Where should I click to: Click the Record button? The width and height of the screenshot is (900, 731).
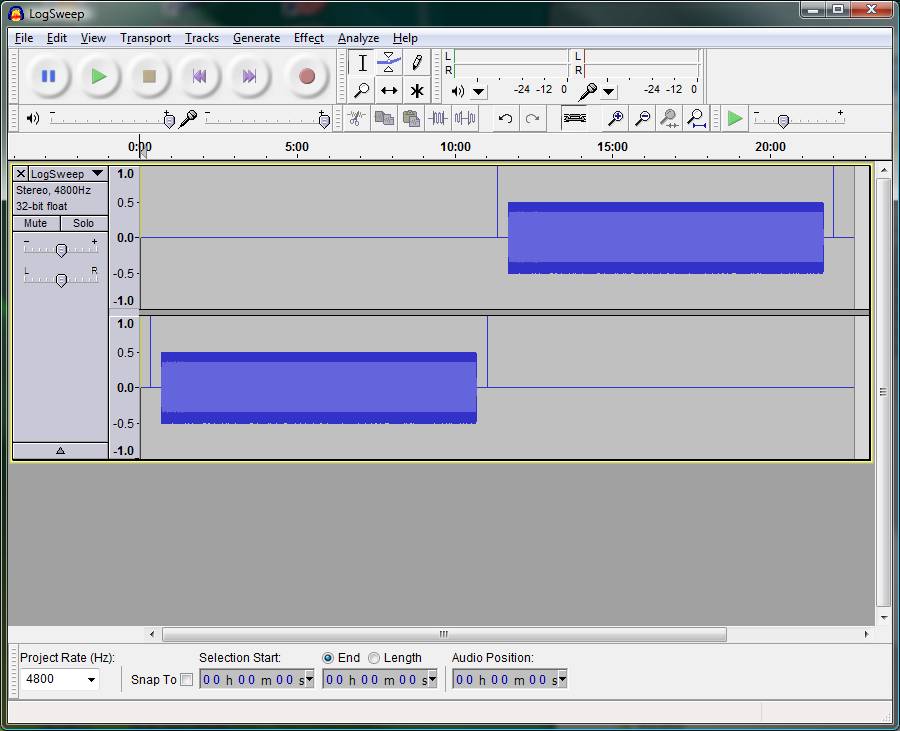tap(307, 76)
